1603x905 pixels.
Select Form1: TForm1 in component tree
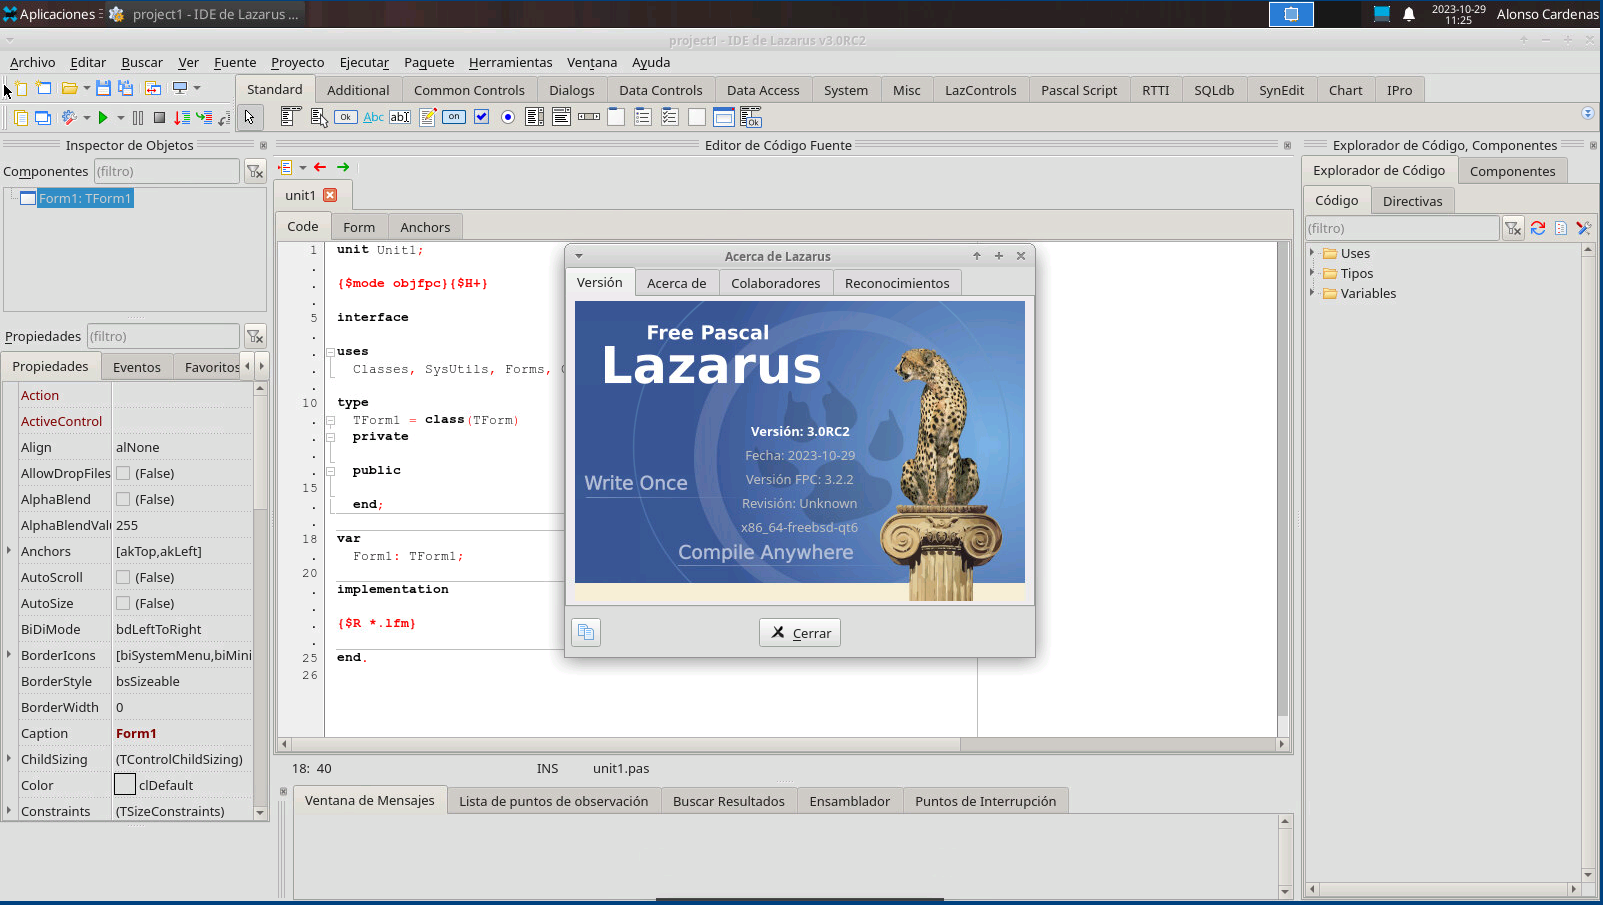pyautogui.click(x=85, y=198)
